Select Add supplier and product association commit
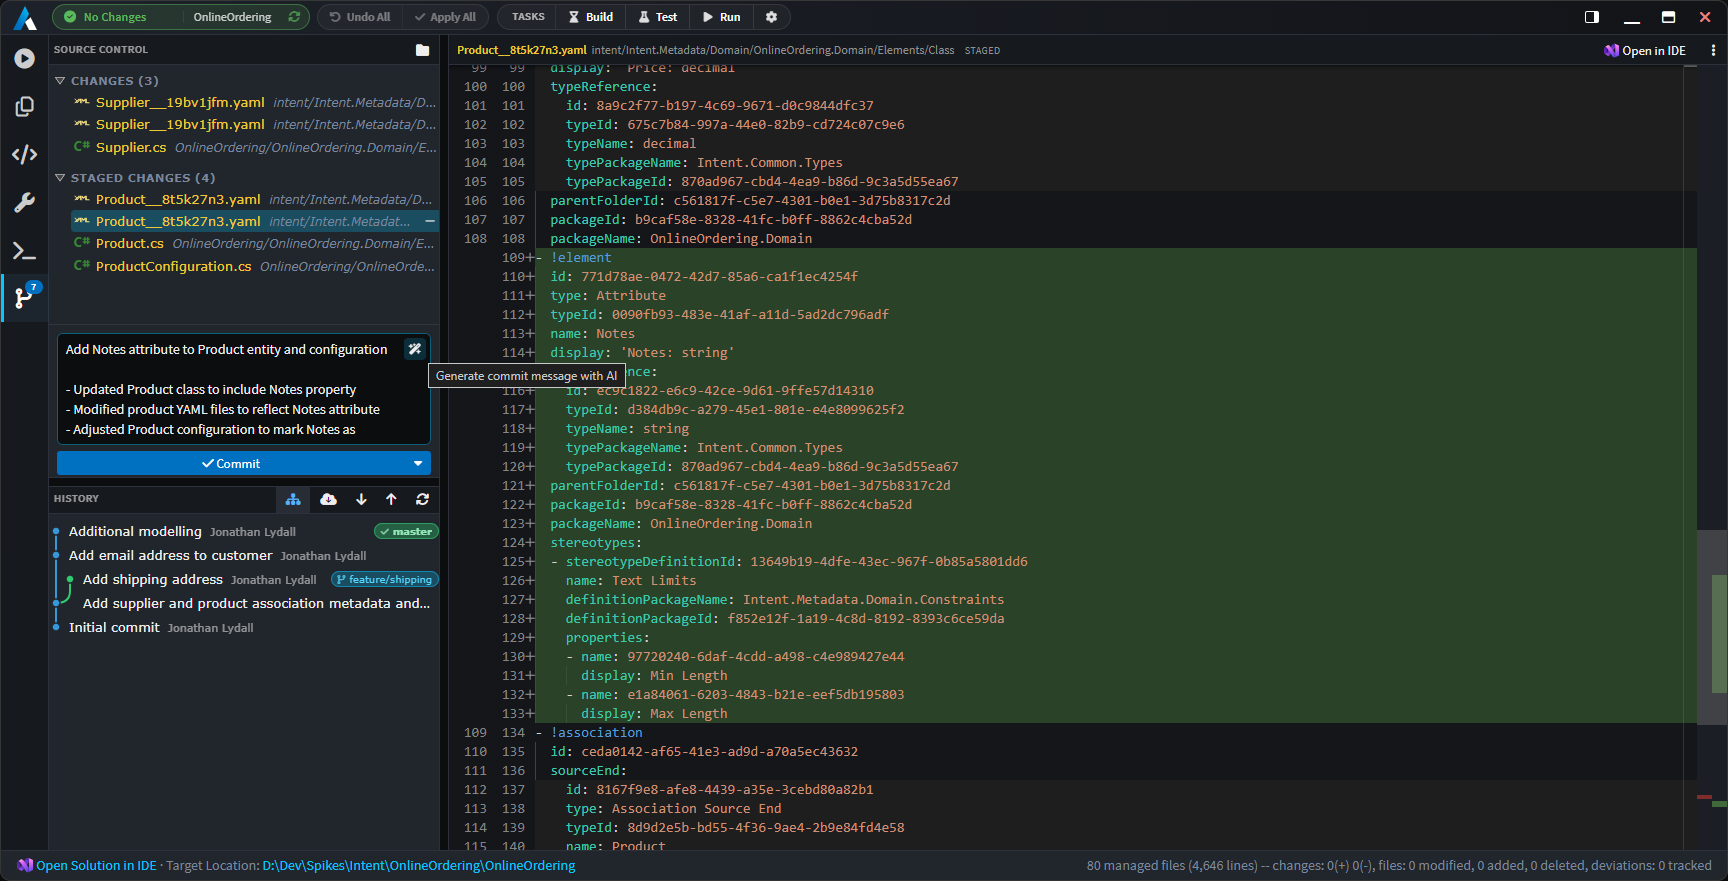This screenshot has width=1728, height=881. [256, 603]
